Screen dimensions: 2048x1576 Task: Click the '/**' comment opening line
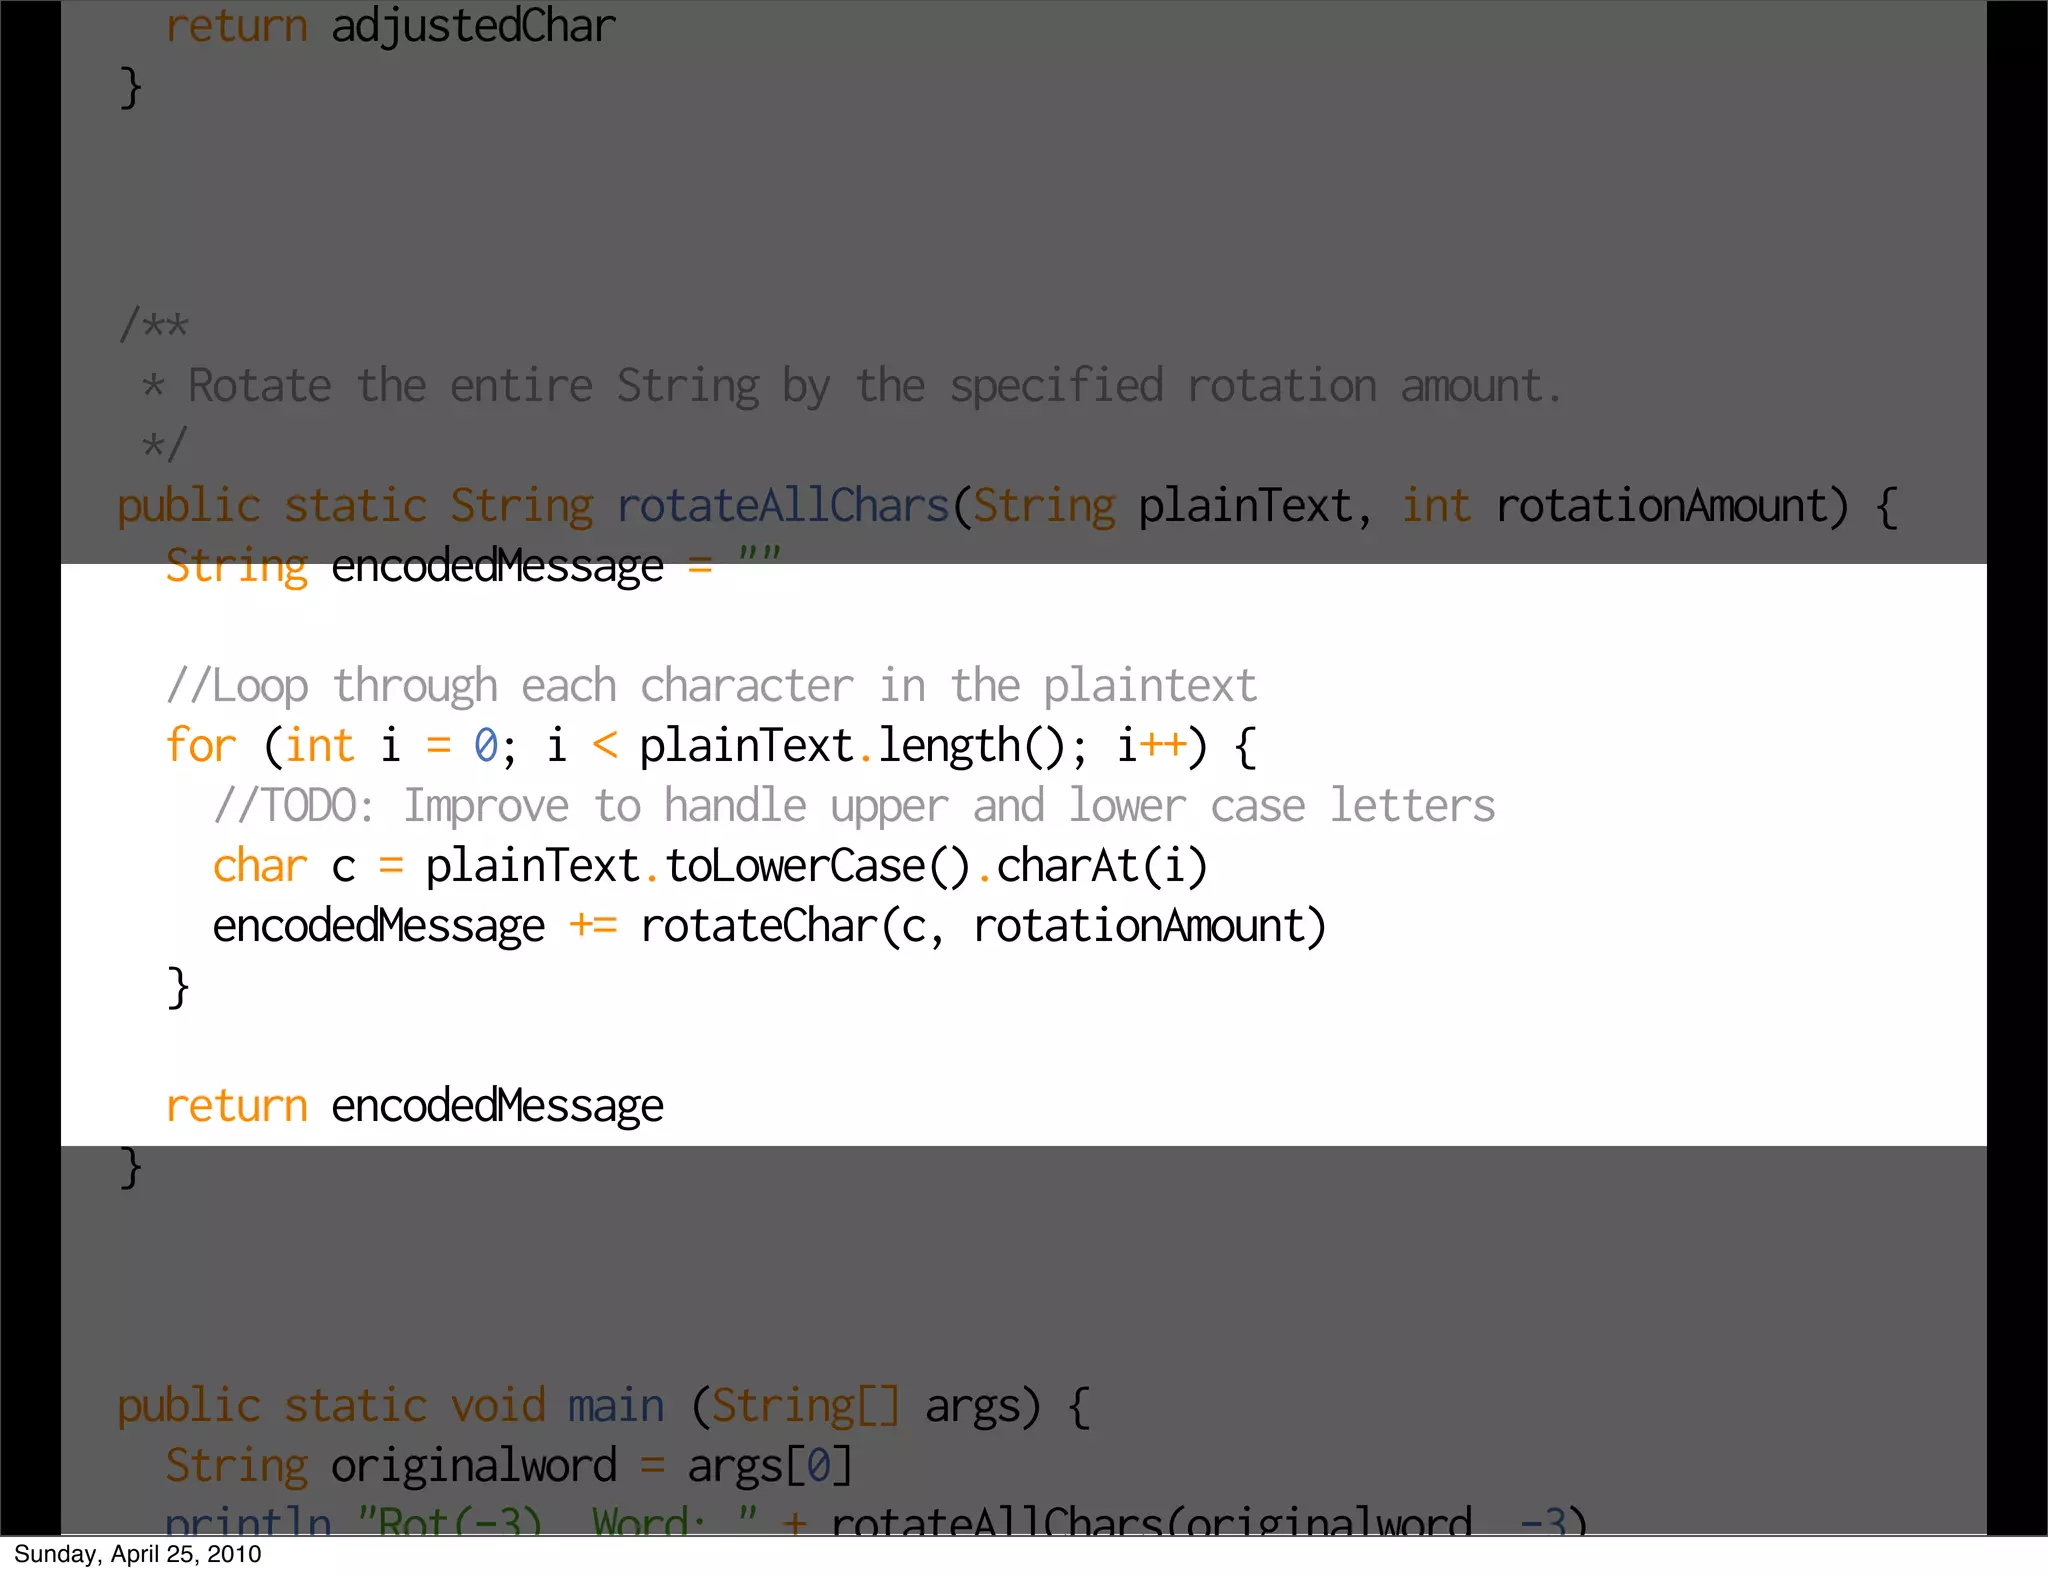click(153, 326)
